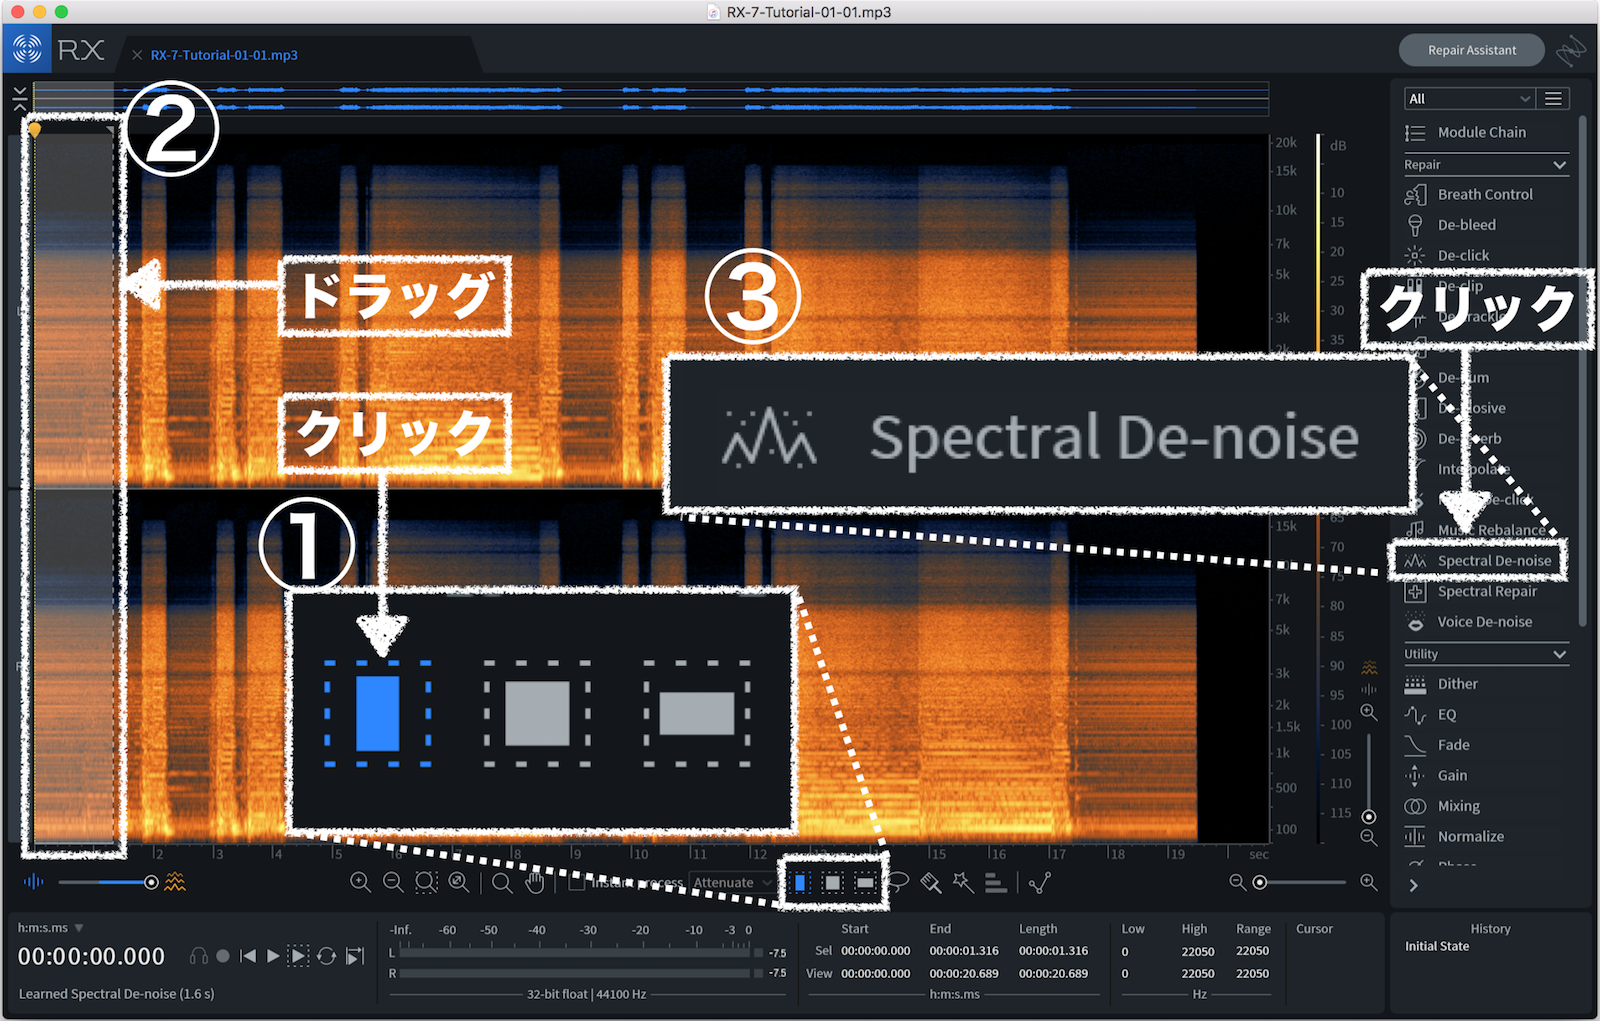This screenshot has height=1021, width=1600.
Task: Click the waveform overview strip
Action: [x=651, y=98]
